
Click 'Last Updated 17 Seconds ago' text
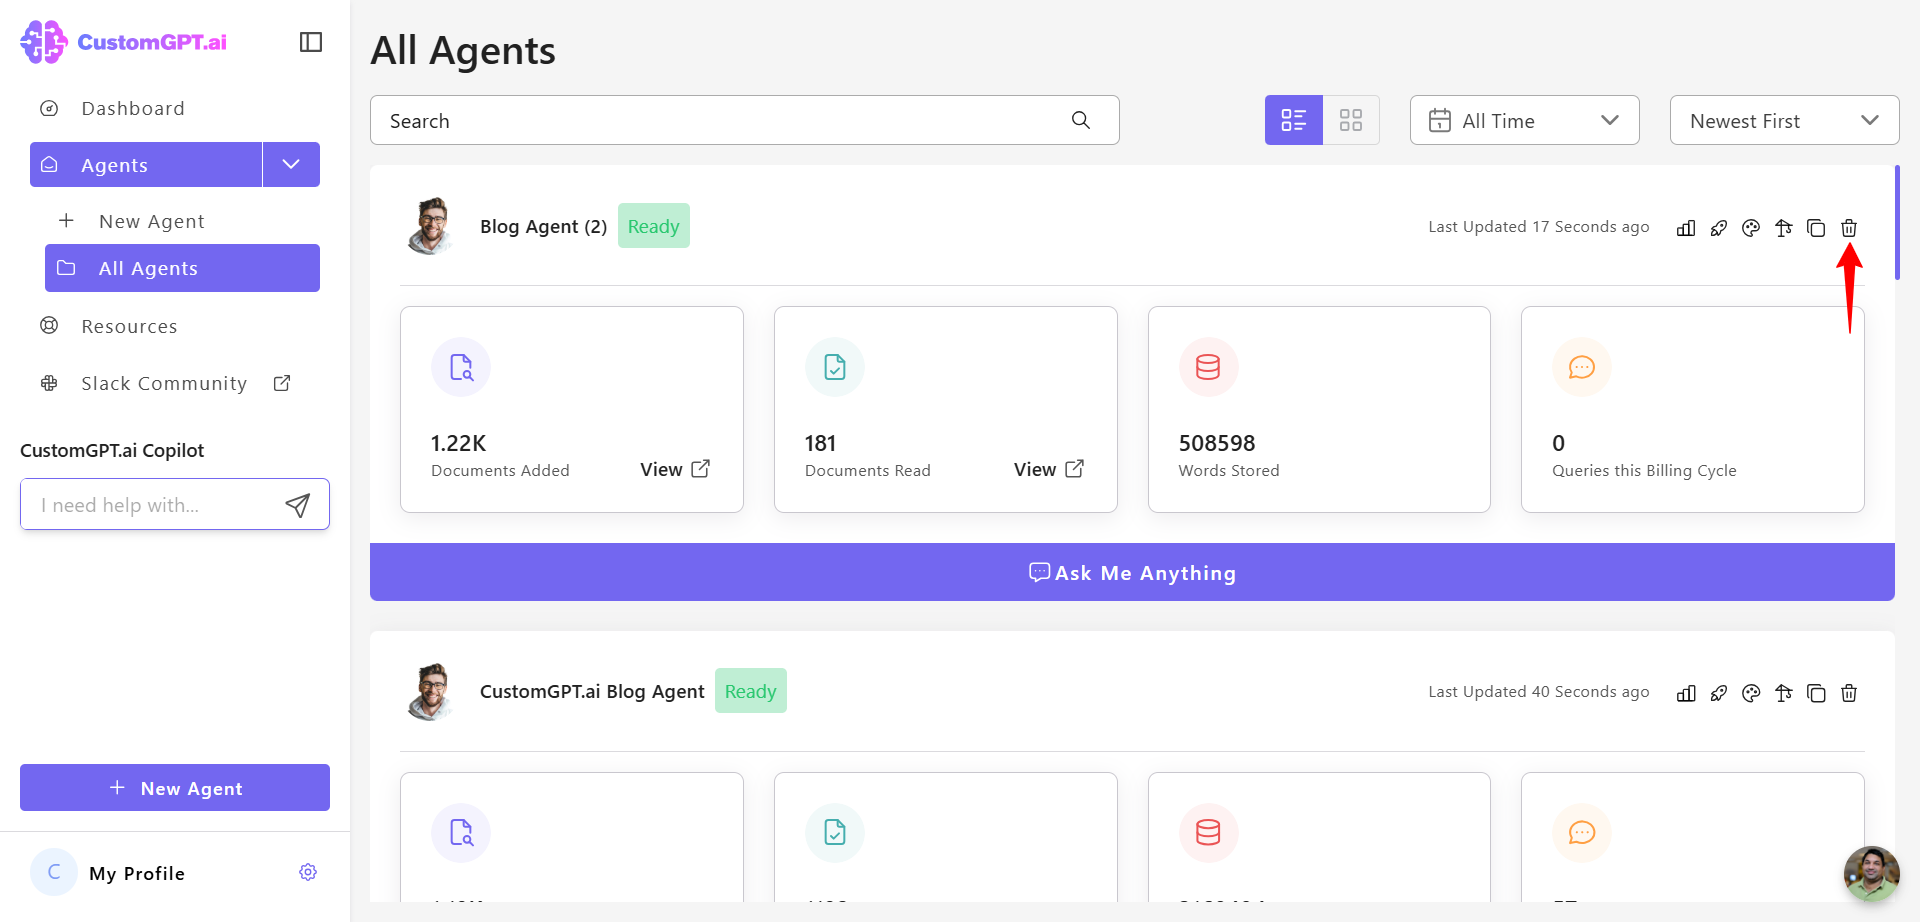coord(1539,227)
